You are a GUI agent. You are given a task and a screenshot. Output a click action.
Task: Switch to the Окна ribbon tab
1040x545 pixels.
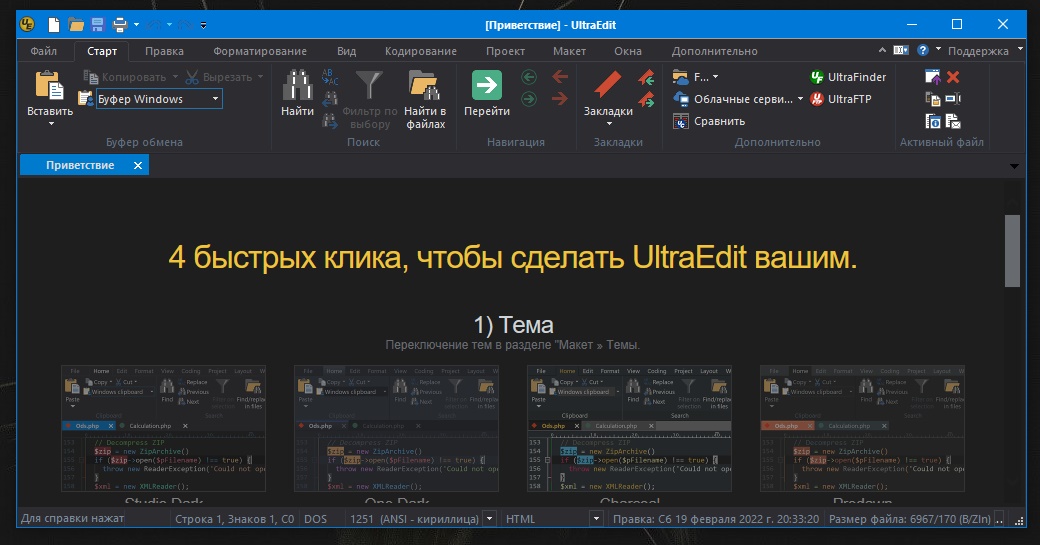(x=628, y=51)
